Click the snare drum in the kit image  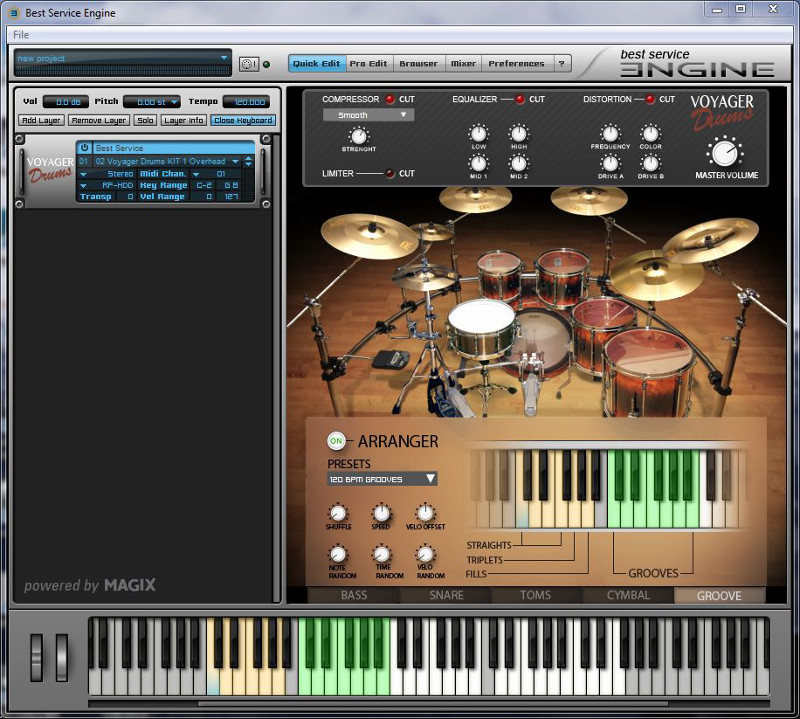coord(482,328)
